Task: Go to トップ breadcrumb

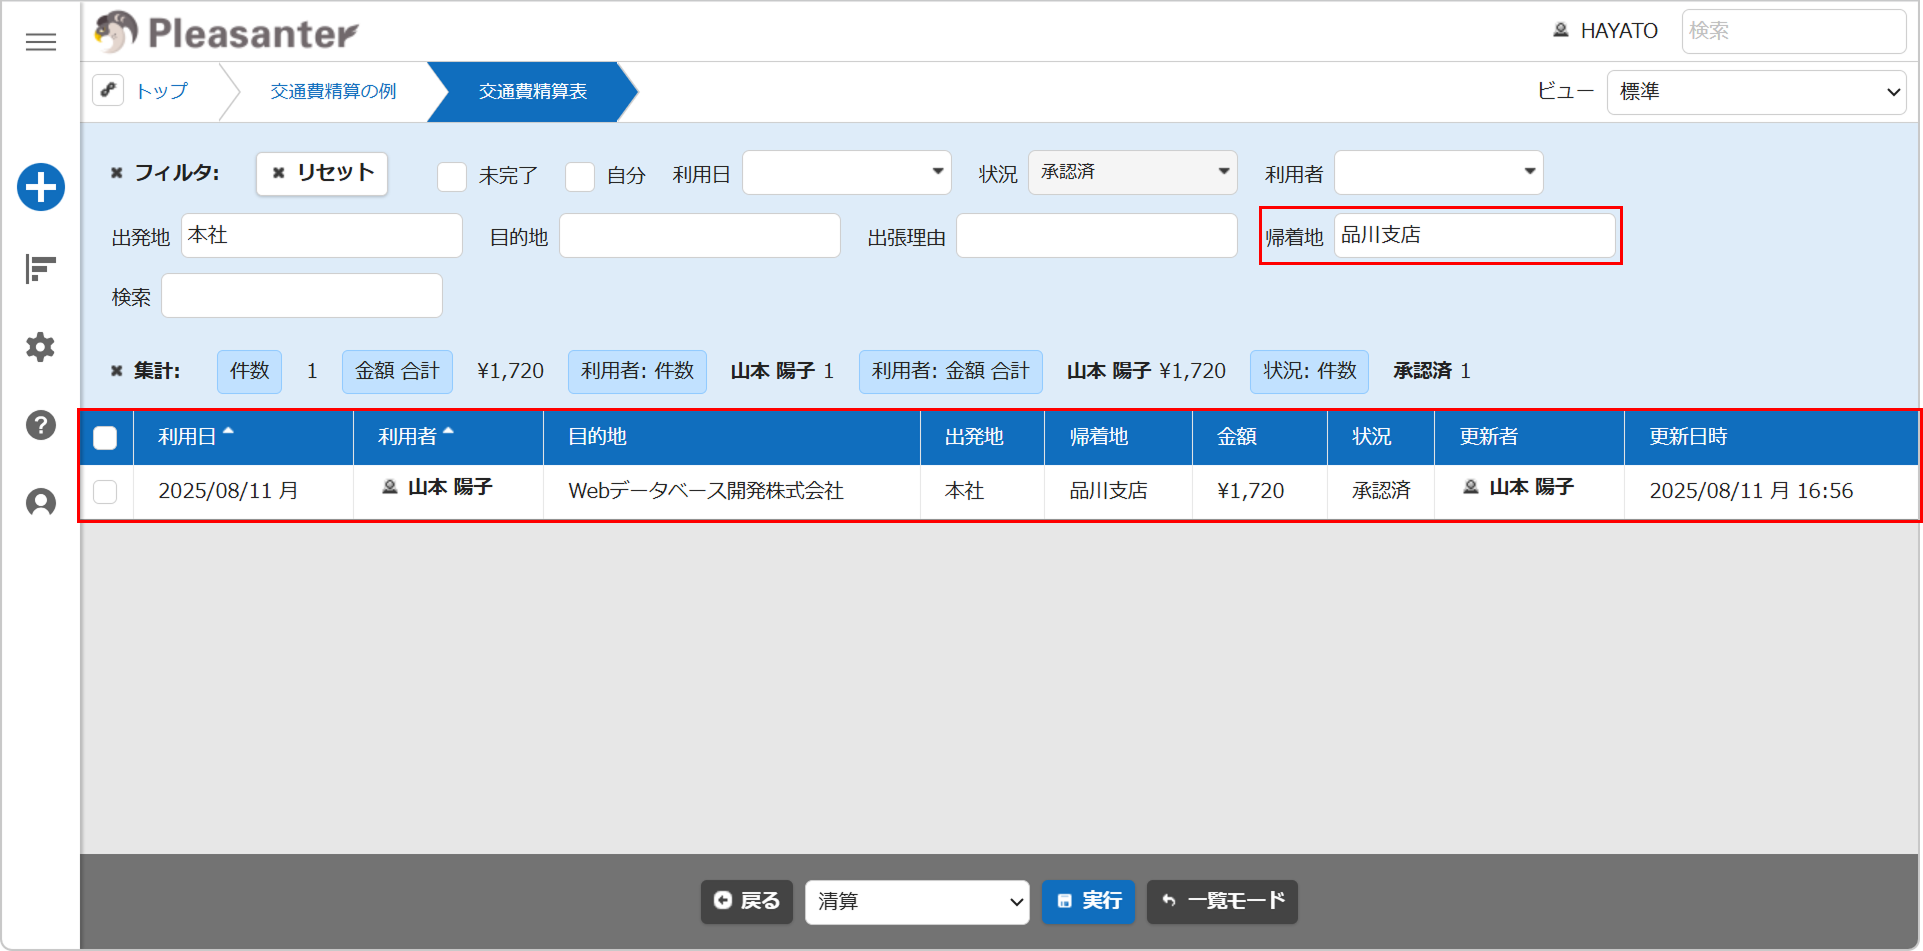Action: [162, 91]
